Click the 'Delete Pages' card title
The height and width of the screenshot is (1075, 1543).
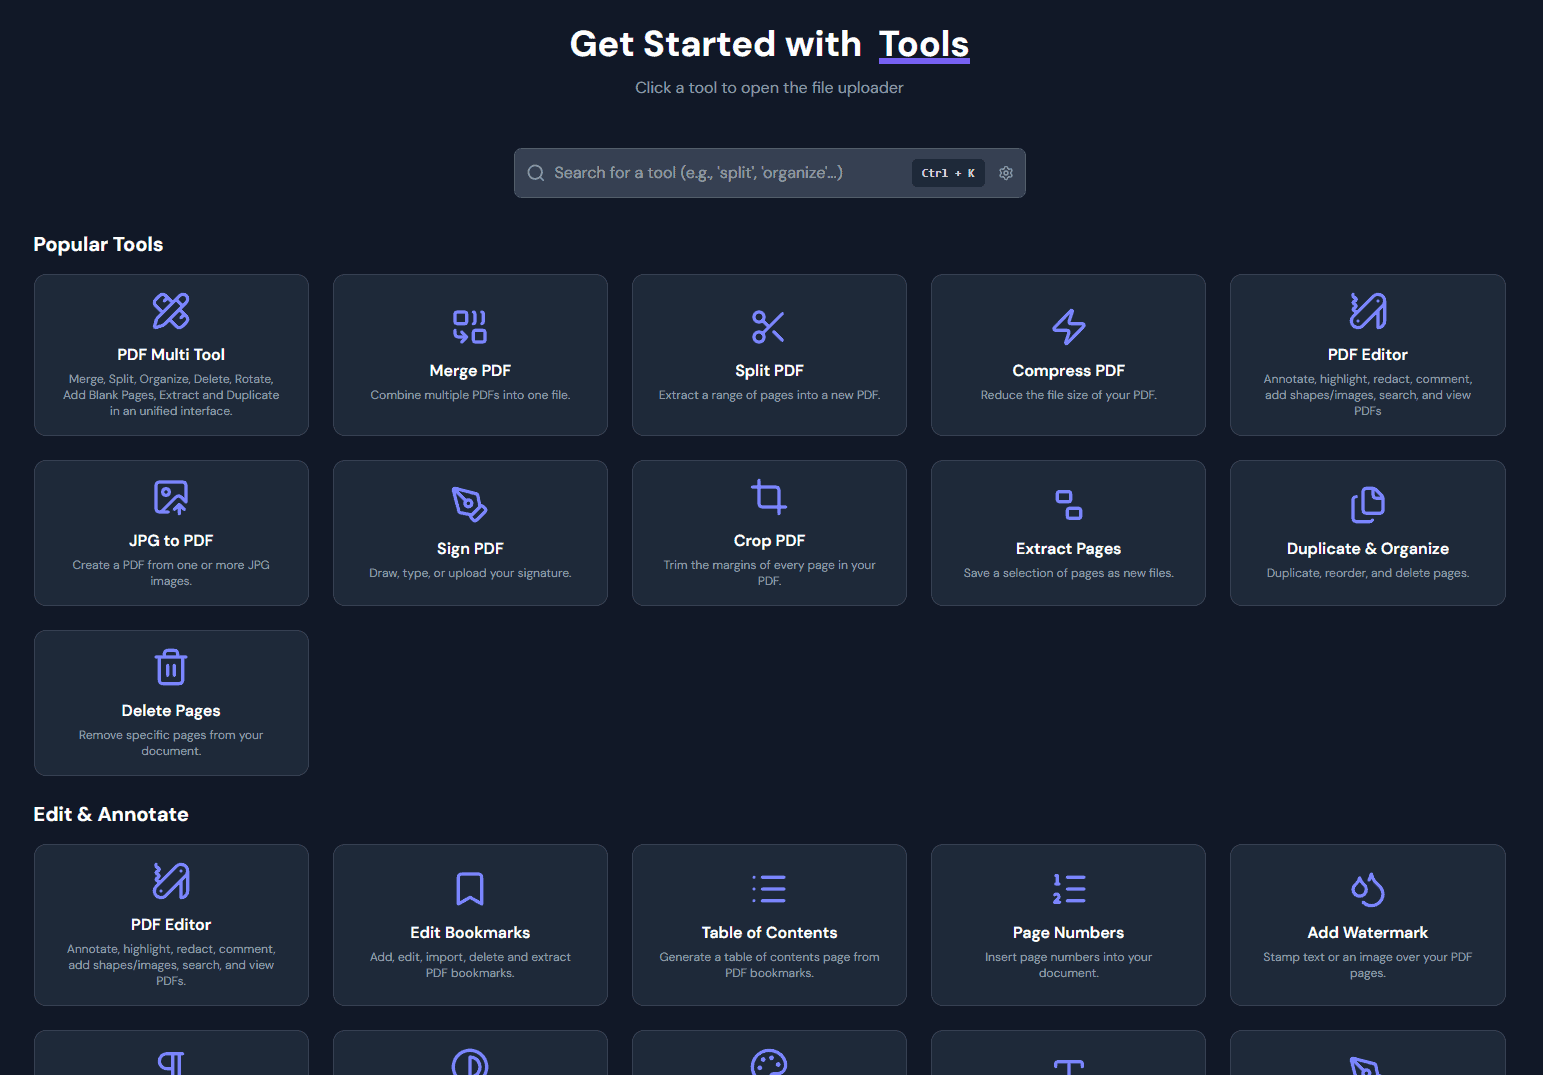(x=171, y=710)
